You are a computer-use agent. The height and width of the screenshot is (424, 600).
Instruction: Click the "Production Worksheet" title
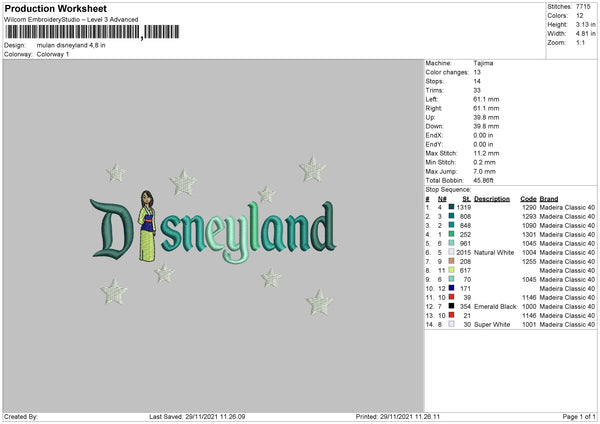(55, 8)
